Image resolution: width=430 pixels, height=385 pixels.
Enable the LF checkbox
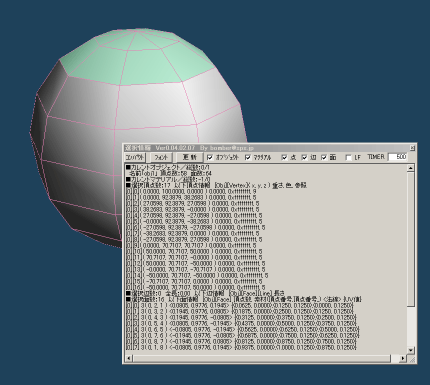coord(349,157)
